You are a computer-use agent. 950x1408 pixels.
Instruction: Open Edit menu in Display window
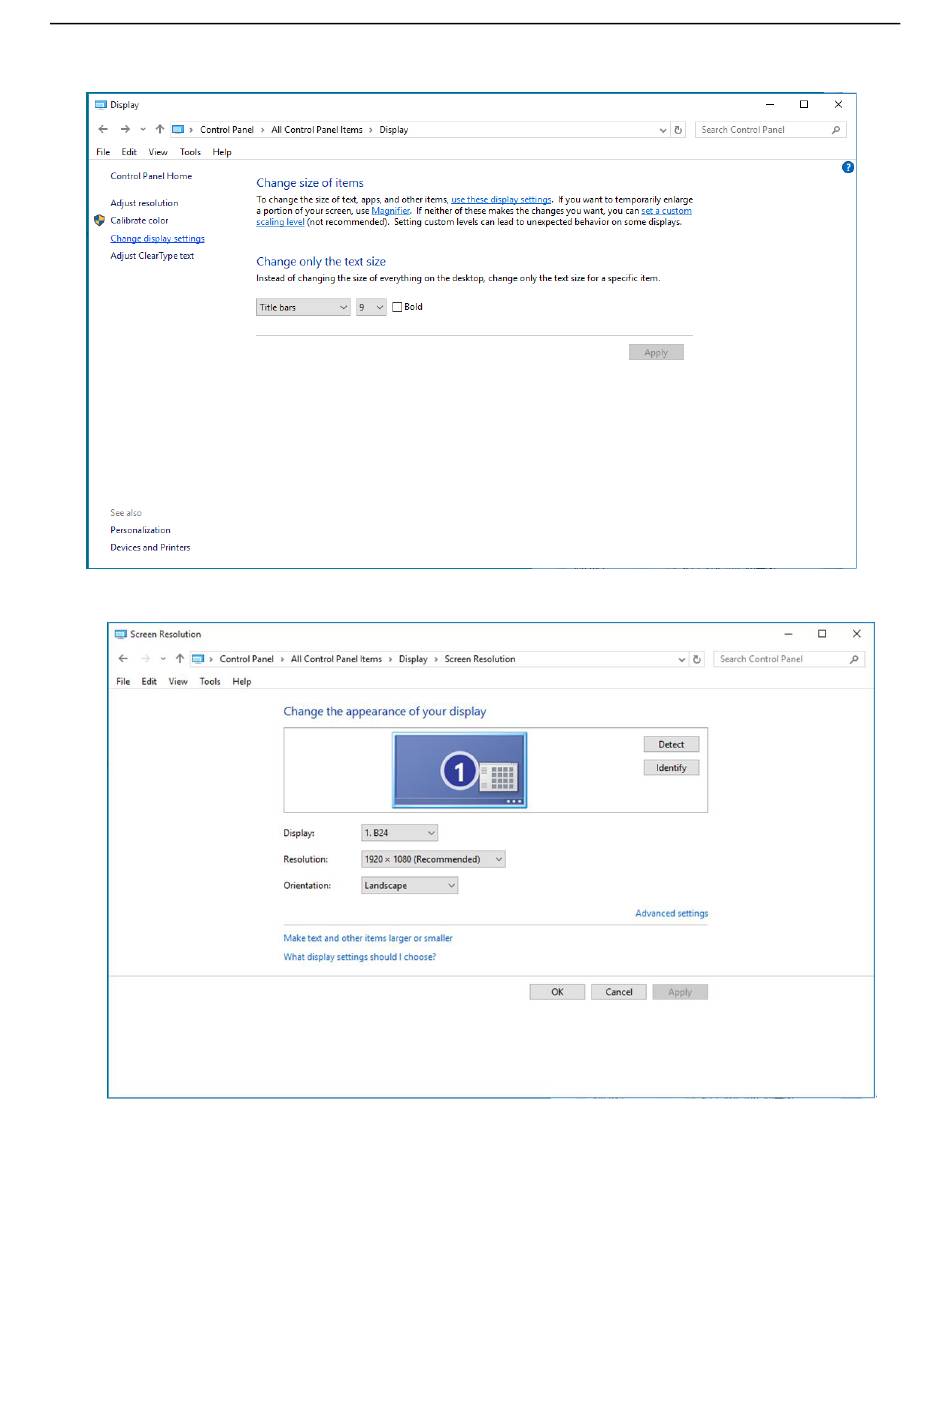(129, 152)
